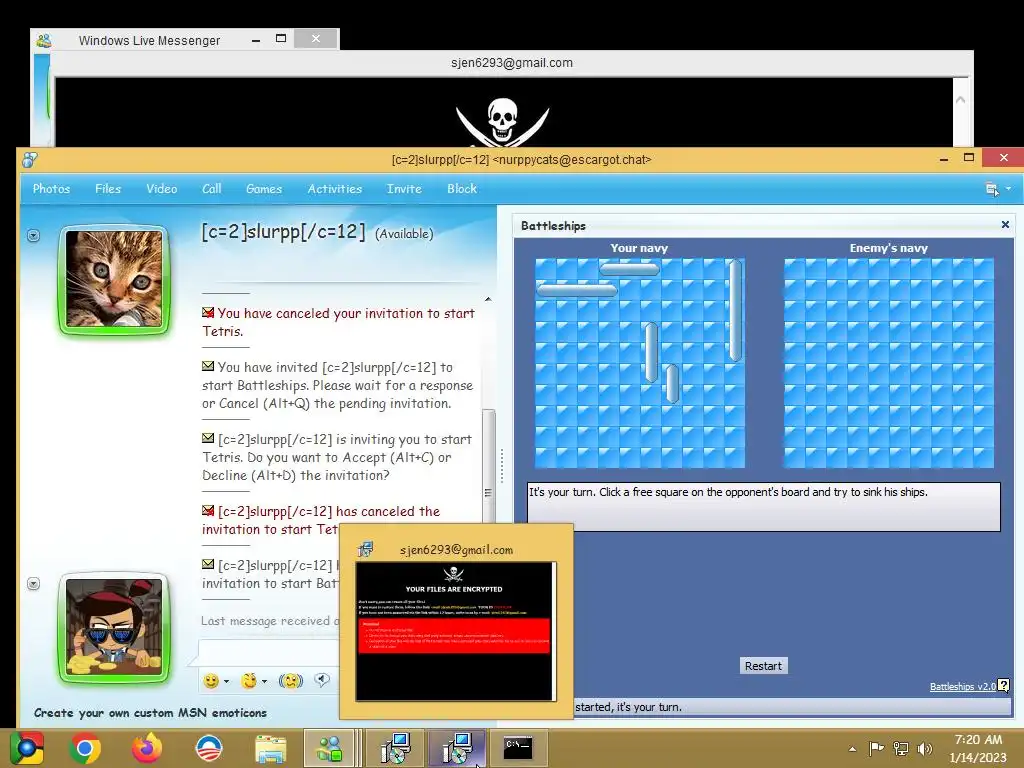The height and width of the screenshot is (768, 1024).
Task: Click the skull and swords image in background window
Action: 502,122
